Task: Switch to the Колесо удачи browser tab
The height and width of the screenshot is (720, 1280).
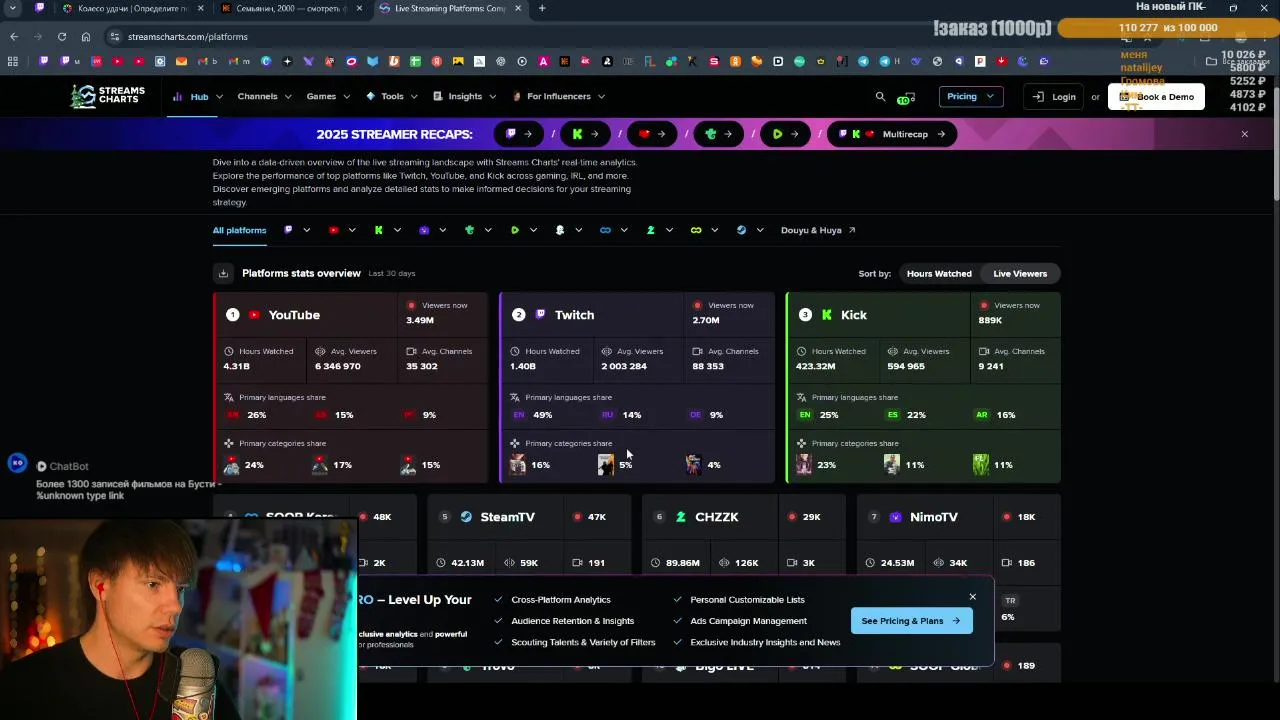Action: coord(133,8)
